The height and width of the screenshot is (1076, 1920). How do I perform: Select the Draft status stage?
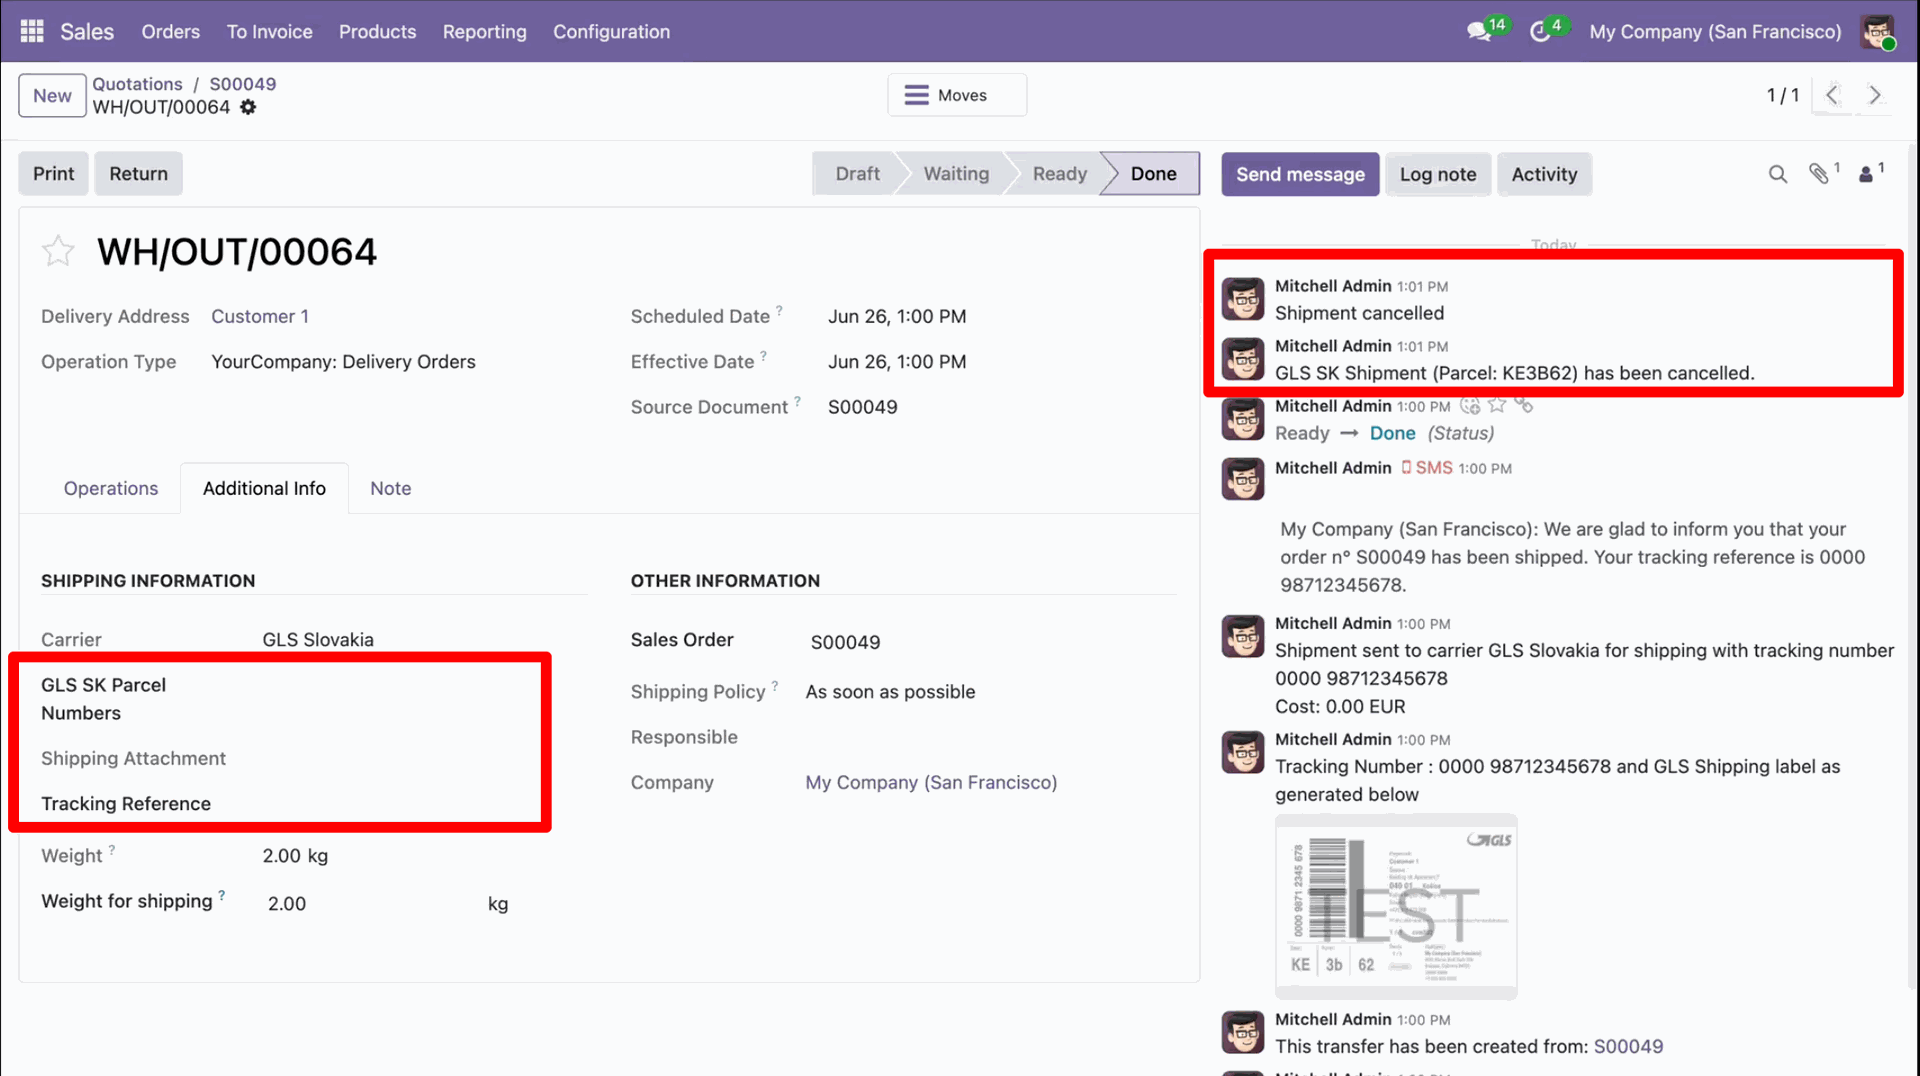pyautogui.click(x=857, y=174)
